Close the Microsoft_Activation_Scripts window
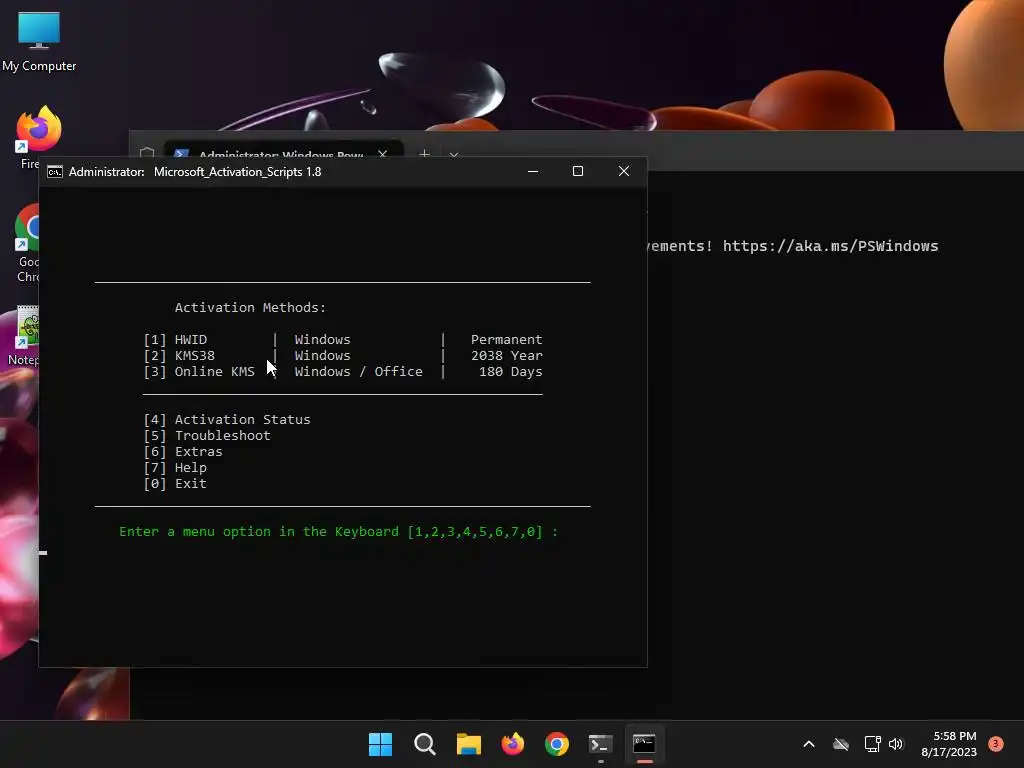This screenshot has height=768, width=1024. (x=624, y=171)
